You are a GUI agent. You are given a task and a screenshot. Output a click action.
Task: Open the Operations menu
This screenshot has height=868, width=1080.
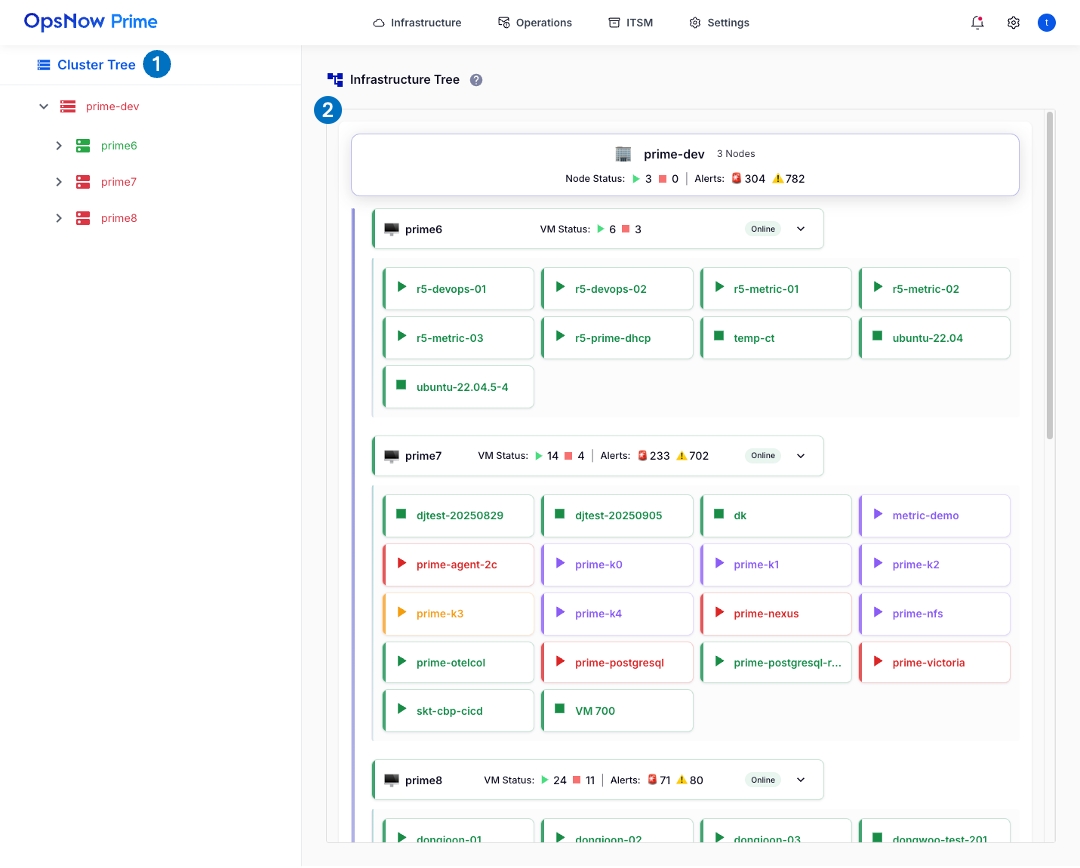535,22
